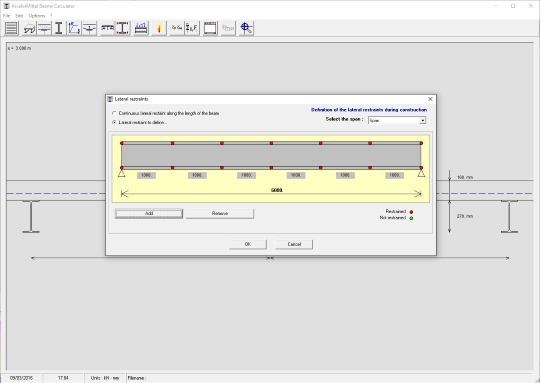This screenshot has width=540, height=383.
Task: Click the first 1000 spacing field
Action: tap(146, 175)
